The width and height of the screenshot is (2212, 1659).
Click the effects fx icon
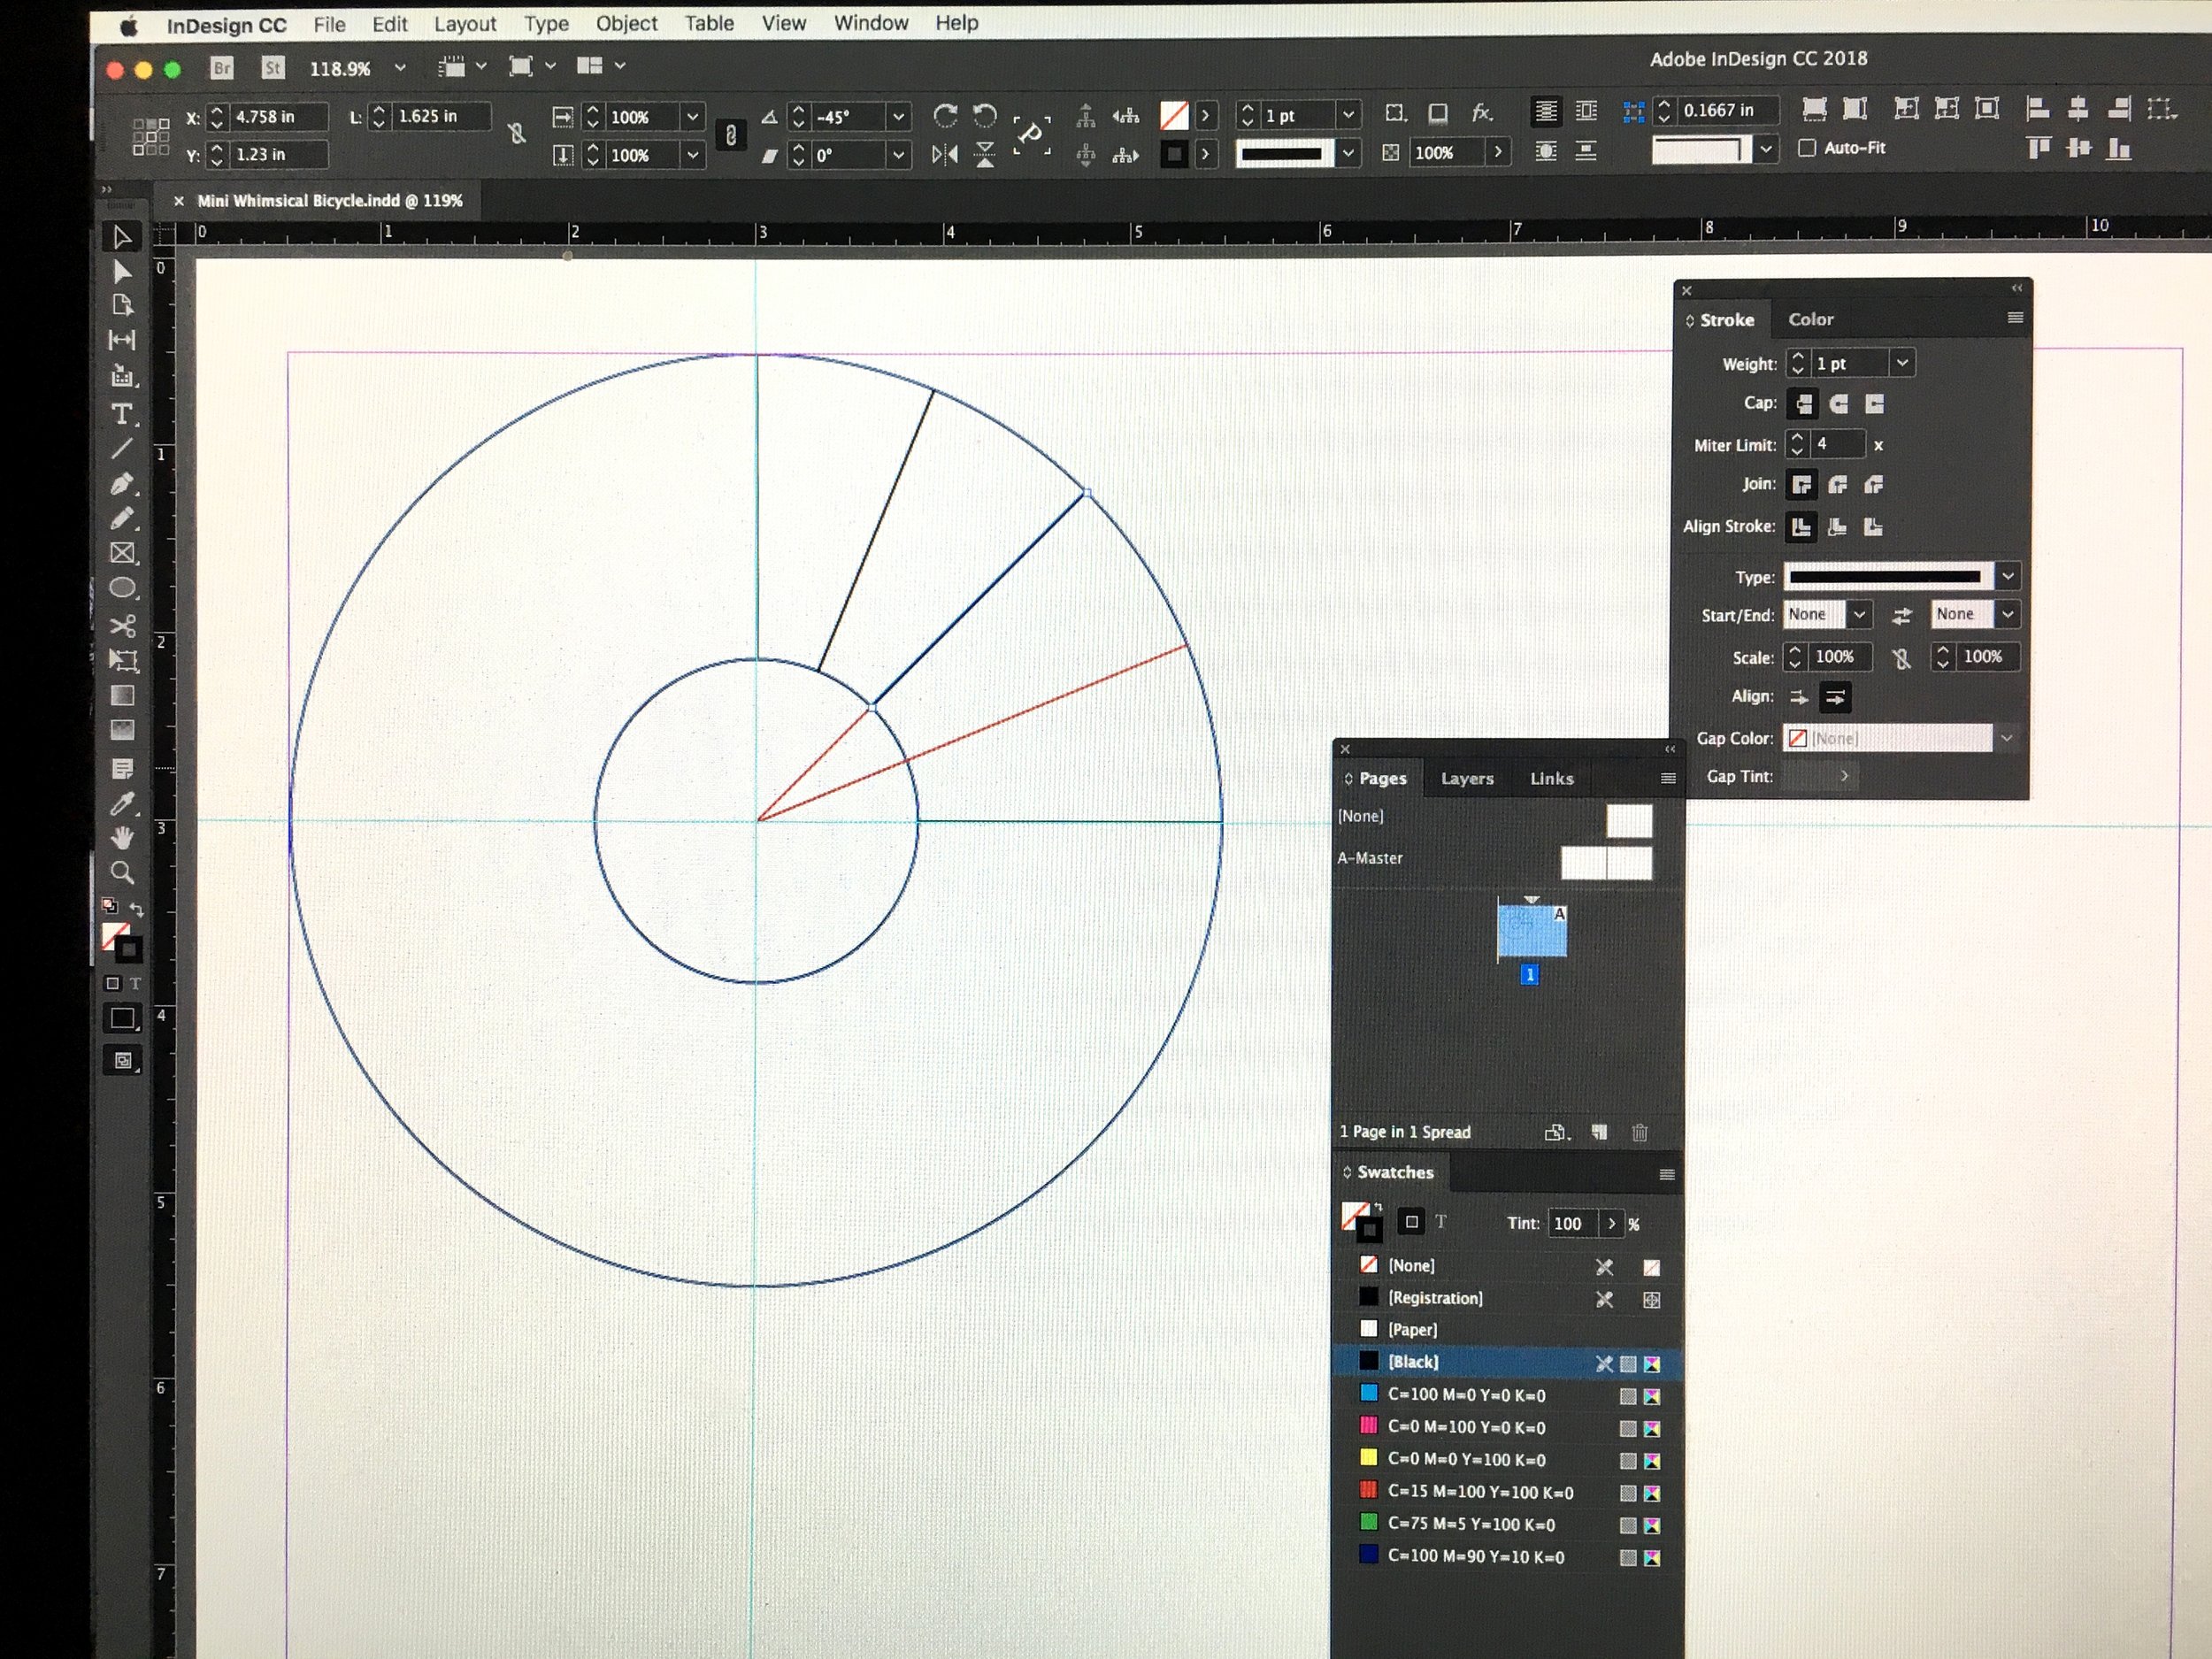[x=1482, y=113]
